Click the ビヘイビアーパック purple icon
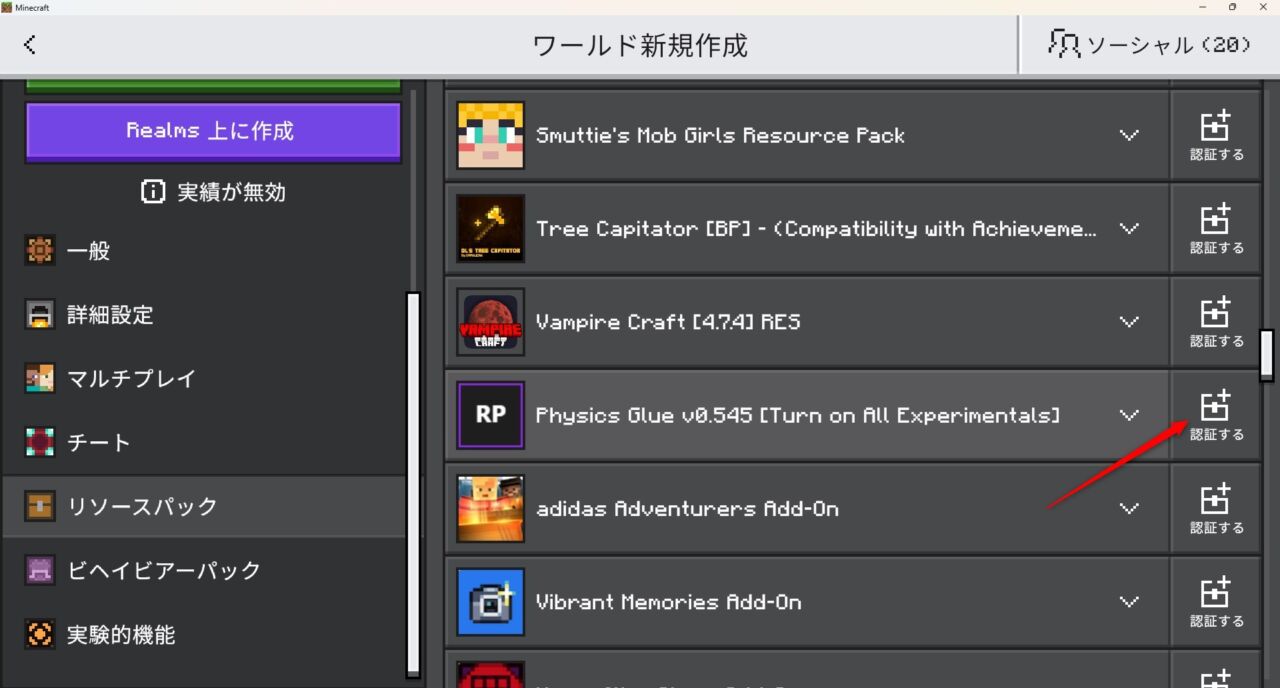The image size is (1280, 688). pos(40,571)
